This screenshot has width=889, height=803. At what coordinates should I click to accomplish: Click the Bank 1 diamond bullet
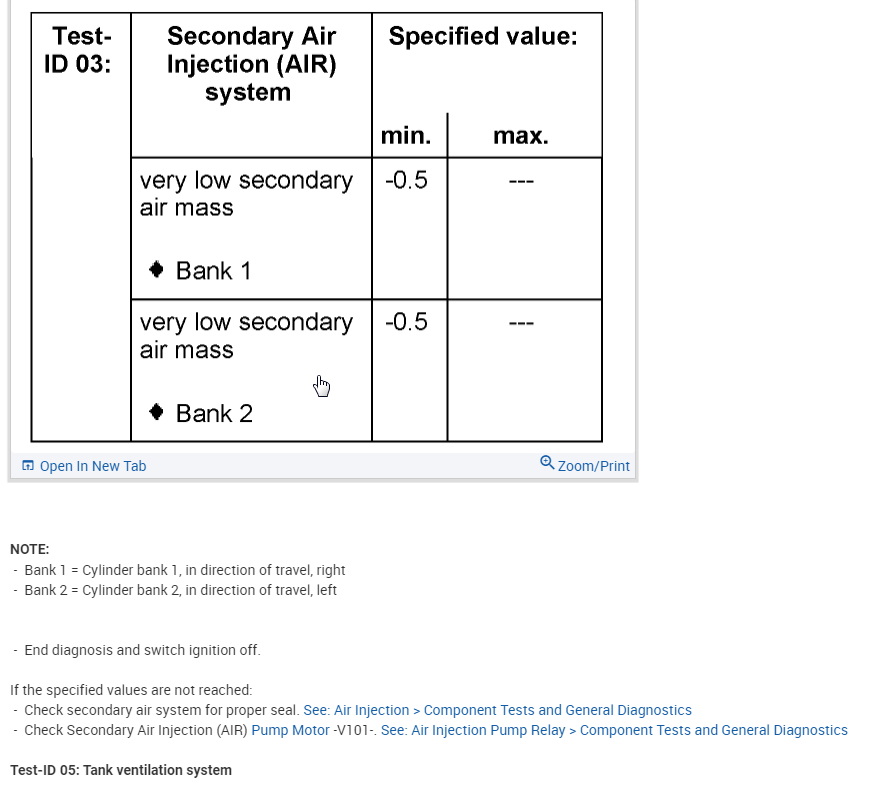point(156,269)
